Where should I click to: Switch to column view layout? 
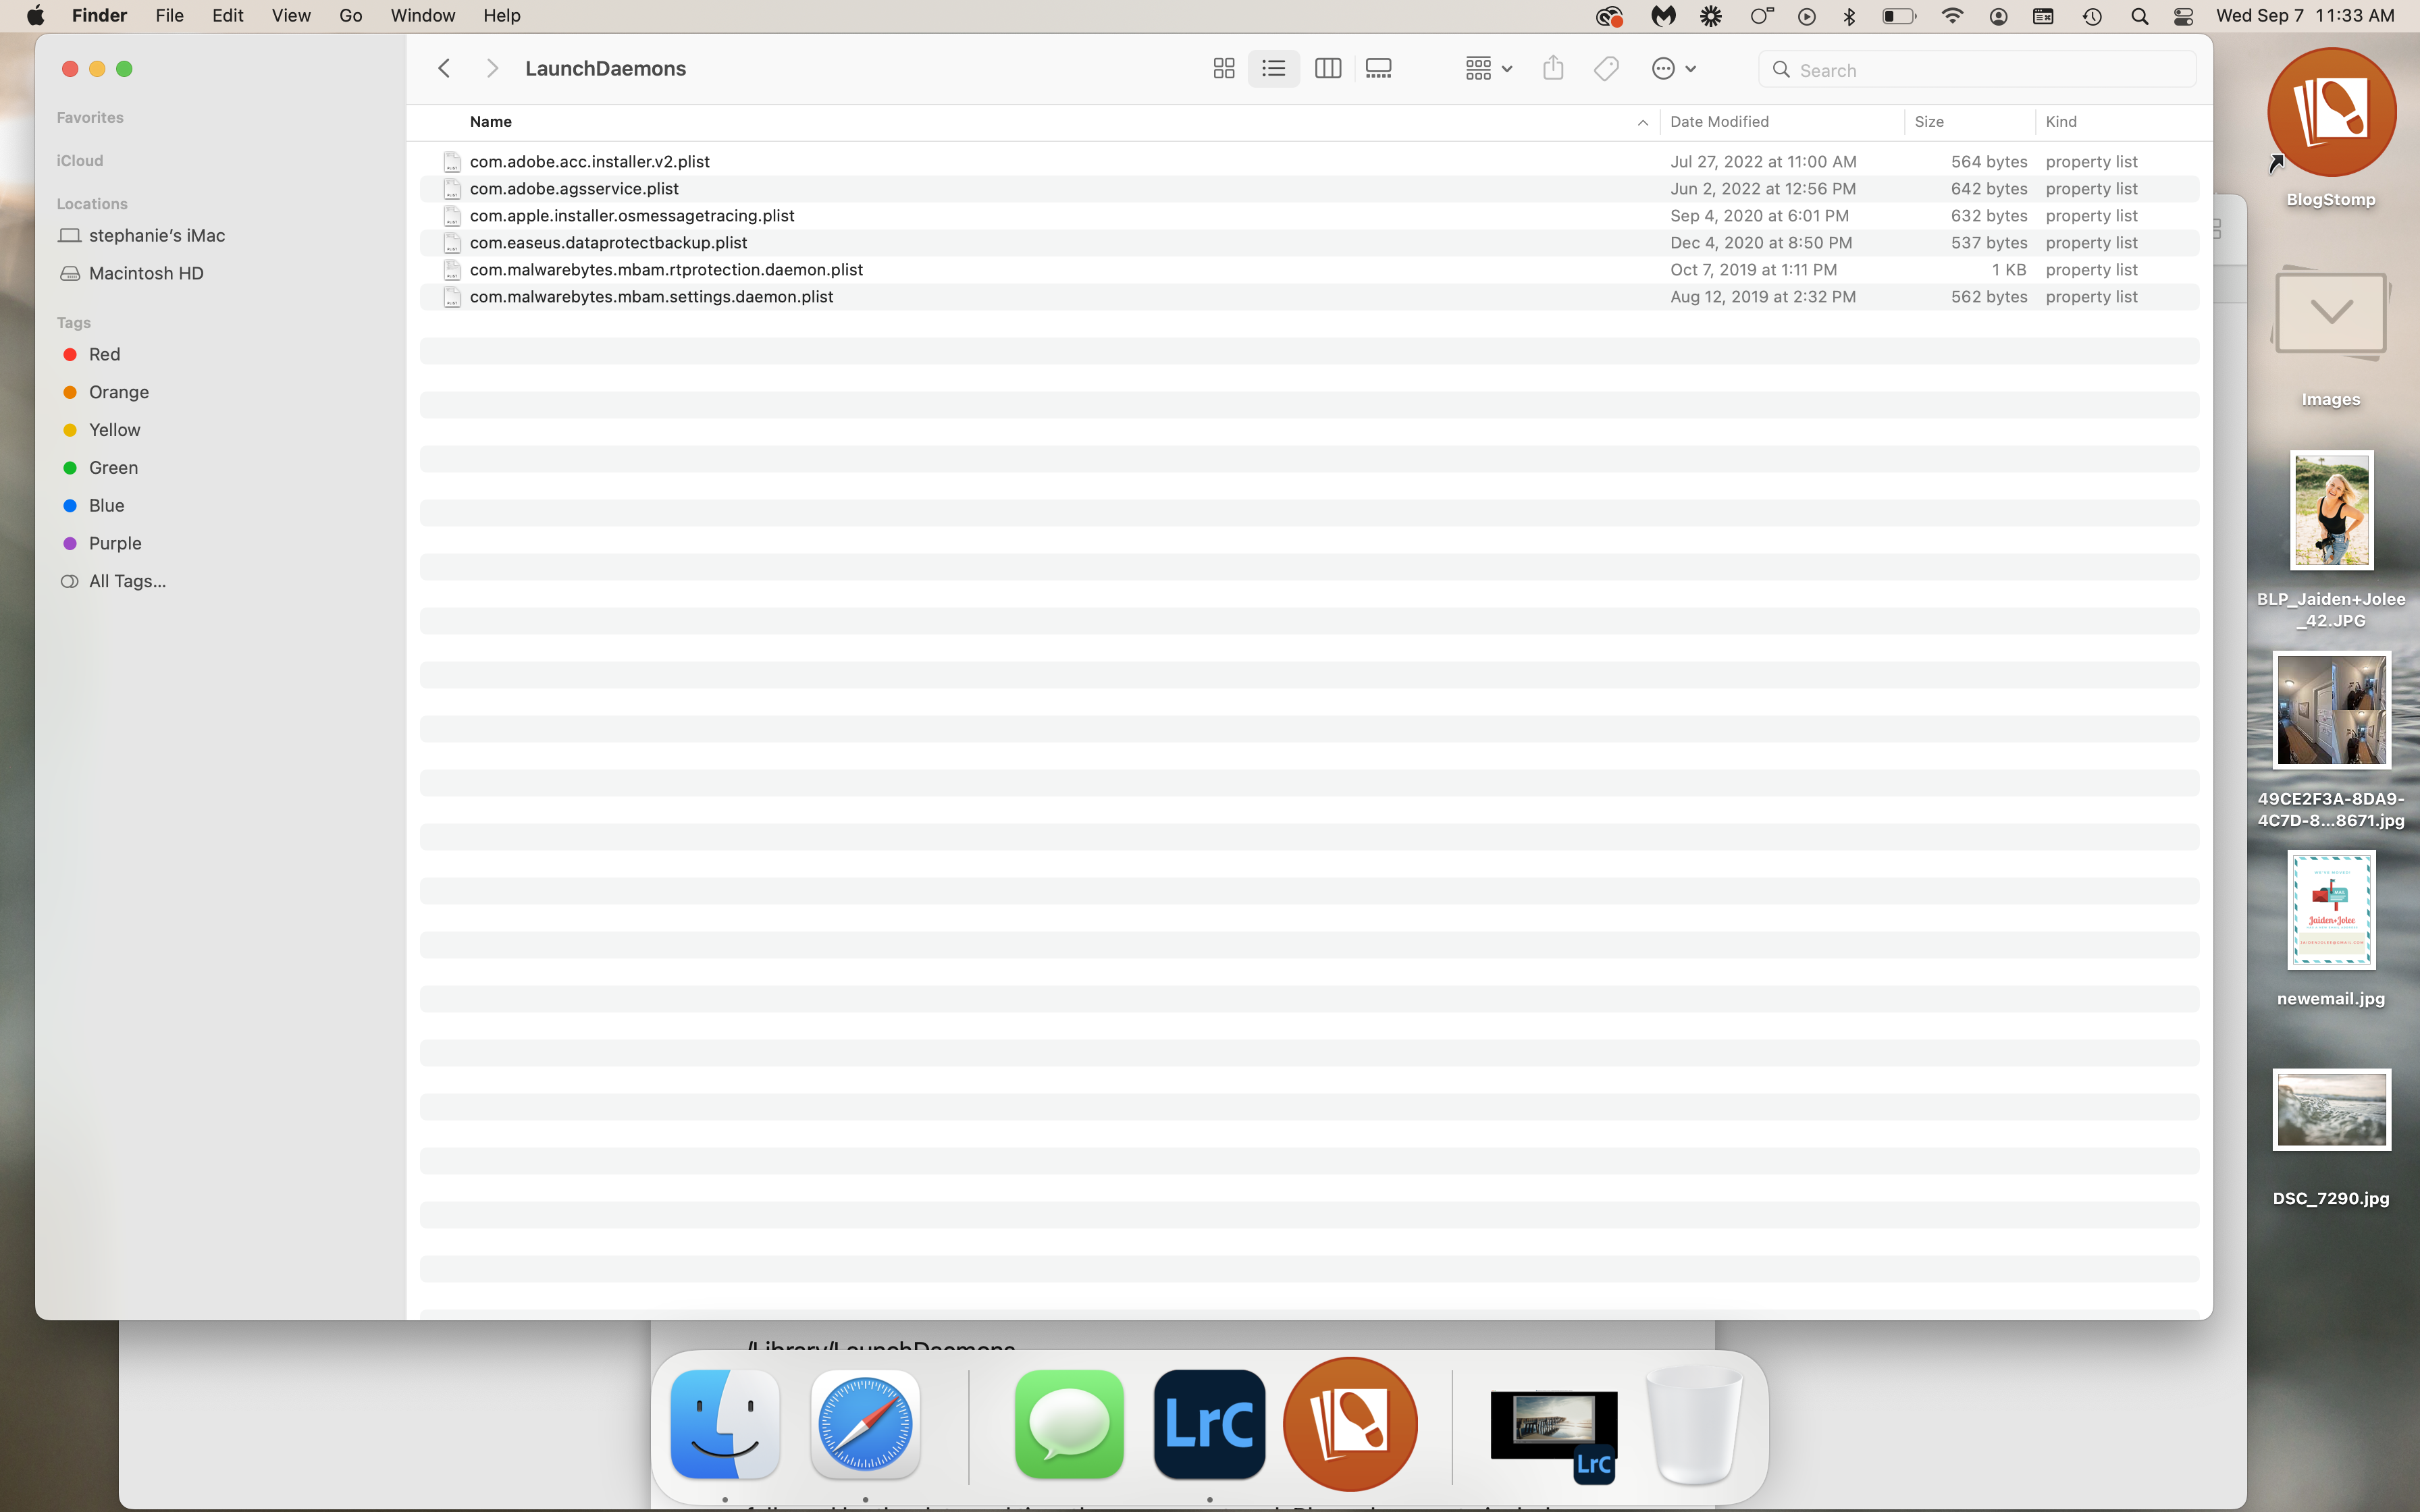tap(1327, 69)
